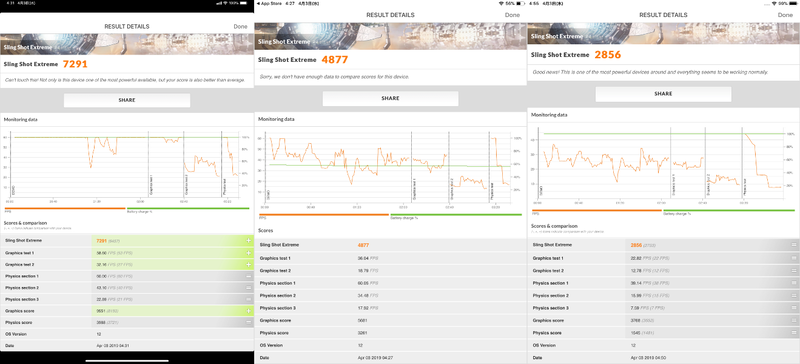Expand Graphics score plus icon, 7291 screen
800x364 pixels.
[x=248, y=310]
